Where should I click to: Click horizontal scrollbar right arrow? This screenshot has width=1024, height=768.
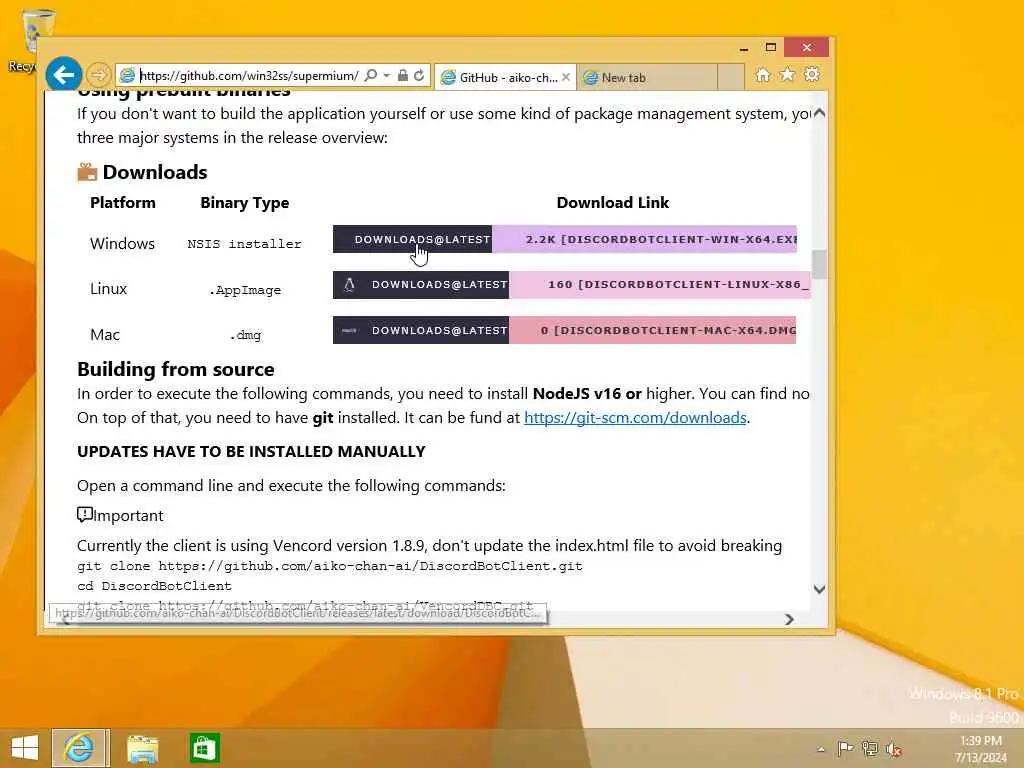789,619
